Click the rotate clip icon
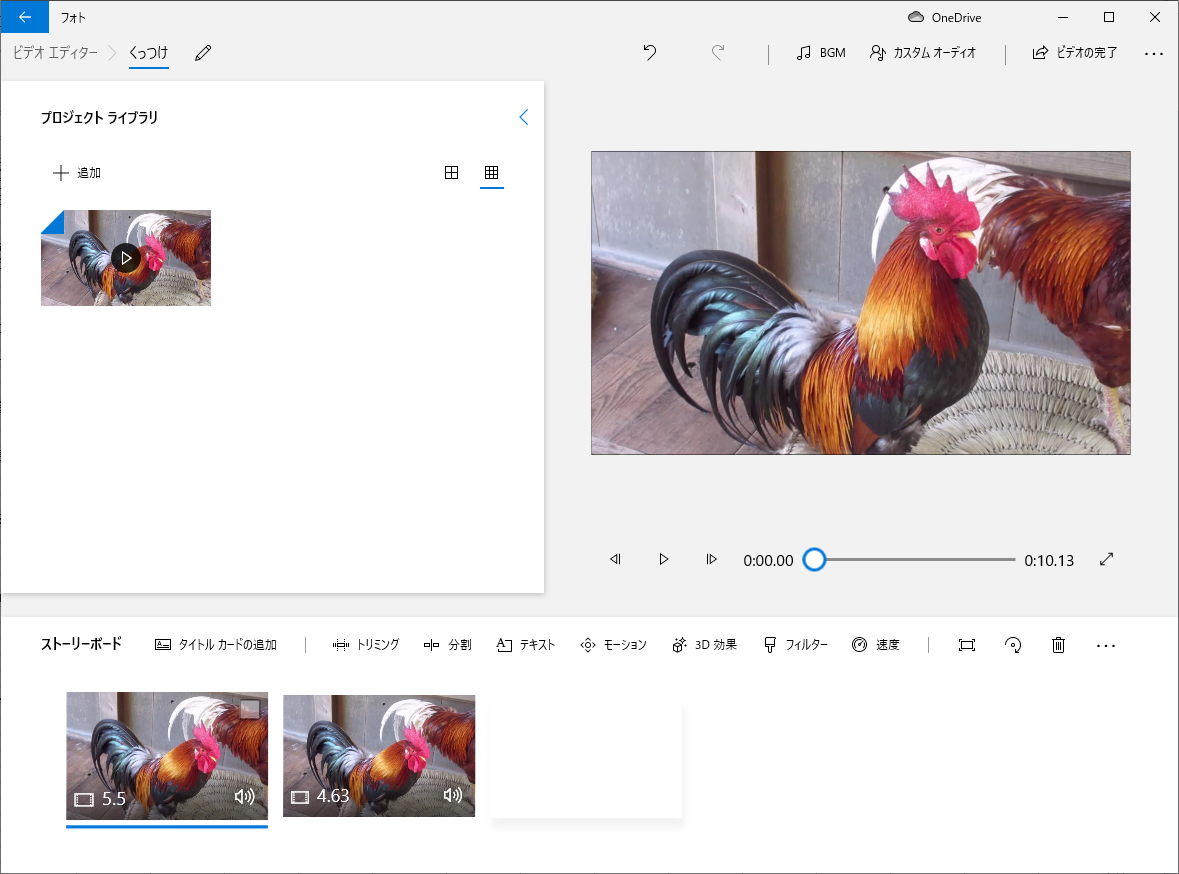The width and height of the screenshot is (1179, 874). coord(1013,645)
